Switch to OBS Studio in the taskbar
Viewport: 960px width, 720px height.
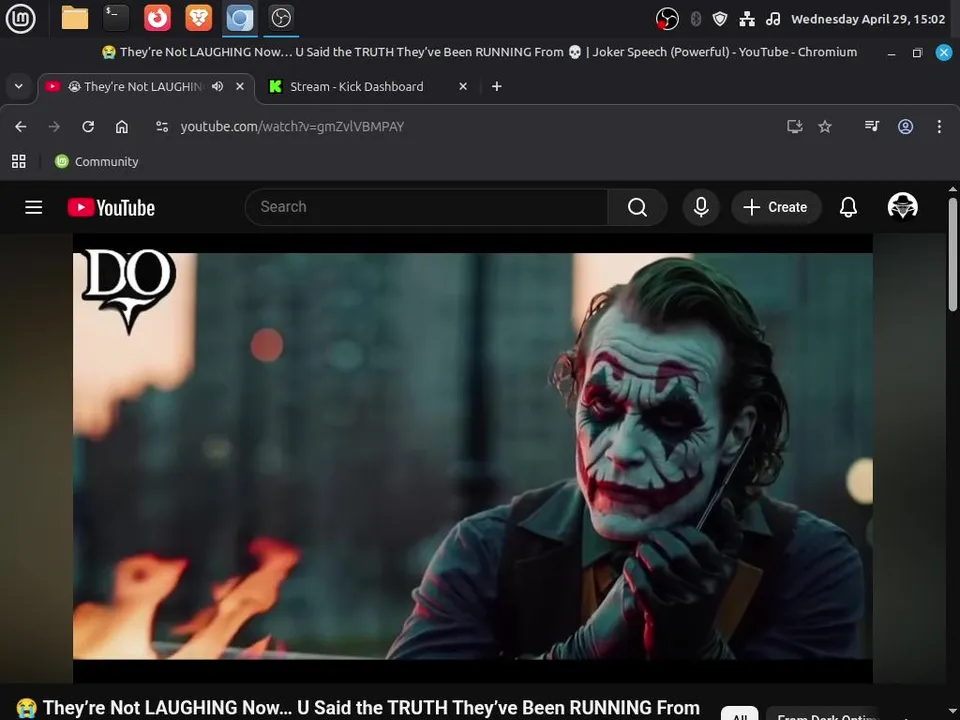click(281, 18)
